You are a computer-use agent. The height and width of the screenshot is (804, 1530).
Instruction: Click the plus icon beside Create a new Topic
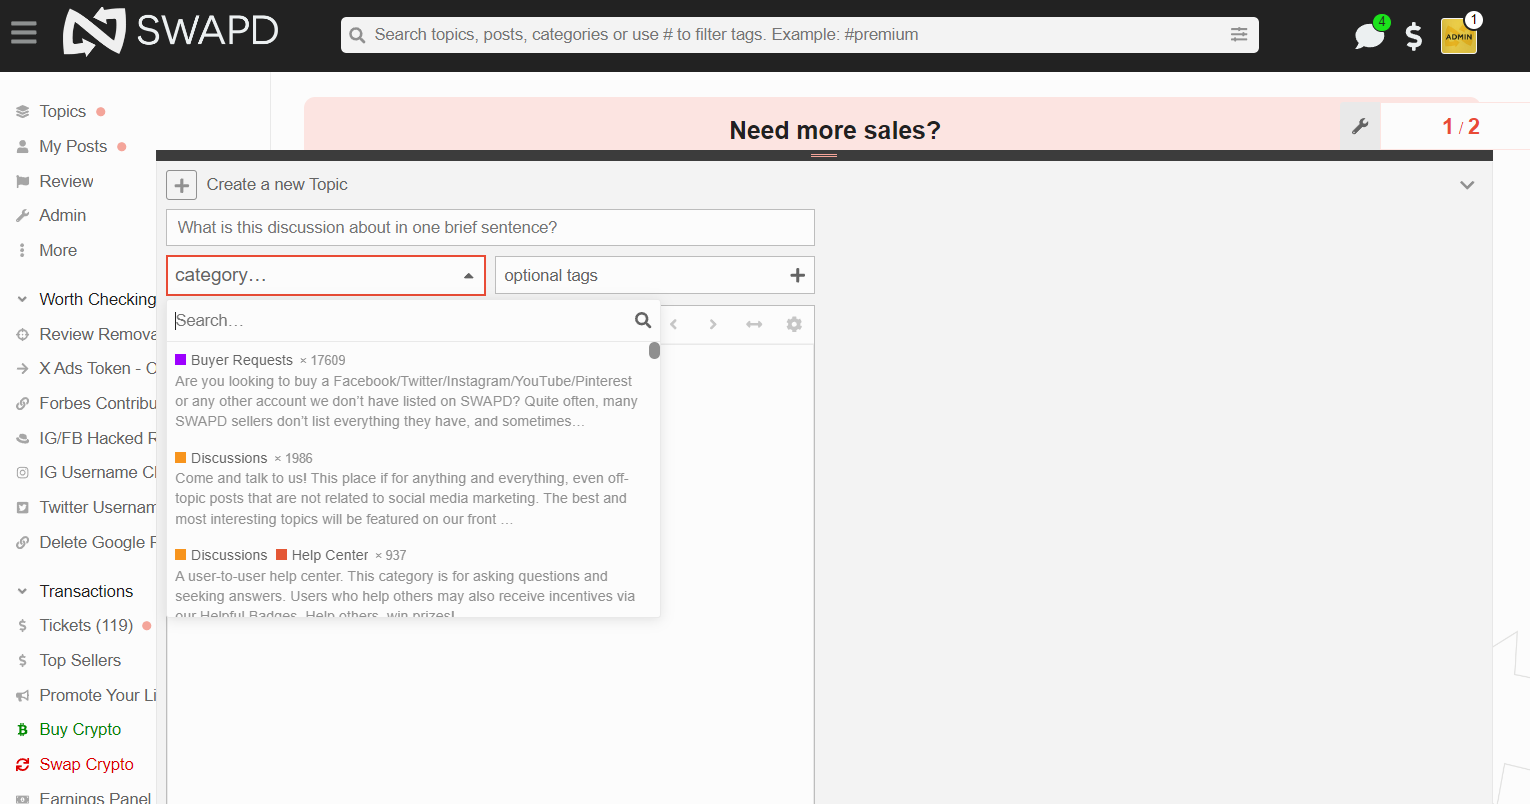tap(181, 185)
